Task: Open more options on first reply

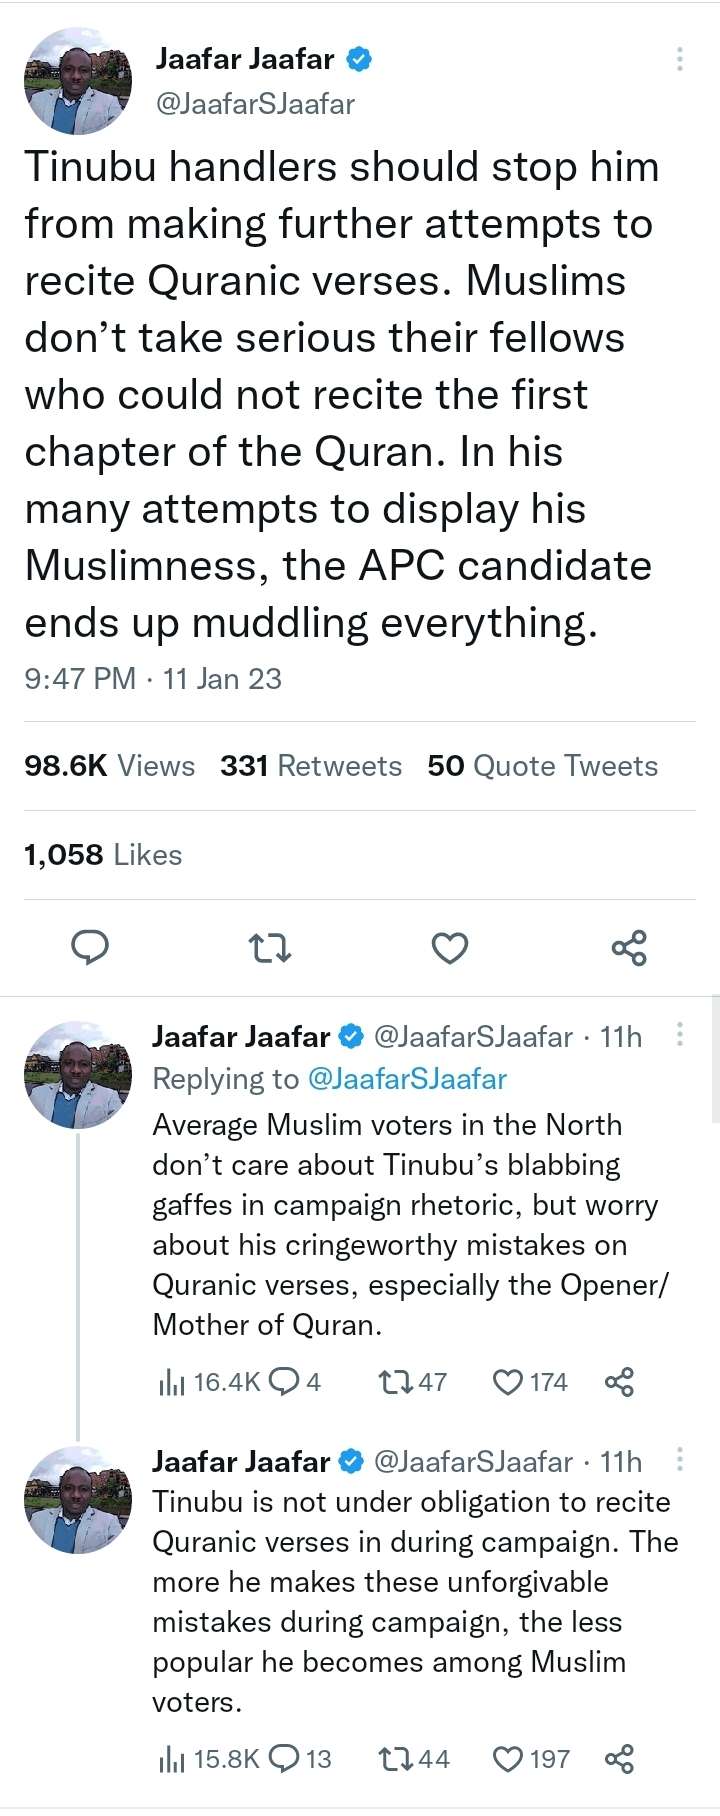Action: [x=680, y=1034]
